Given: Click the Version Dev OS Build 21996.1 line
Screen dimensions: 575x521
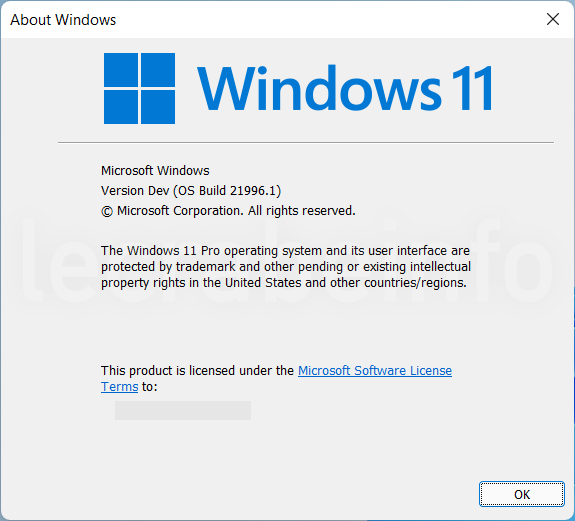Looking at the screenshot, I should (x=191, y=191).
